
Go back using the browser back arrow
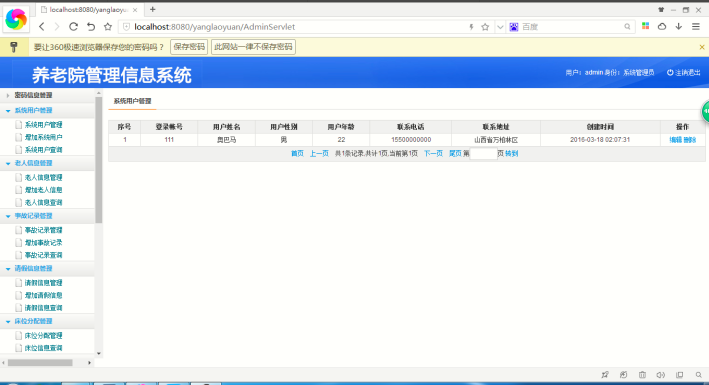[42, 27]
